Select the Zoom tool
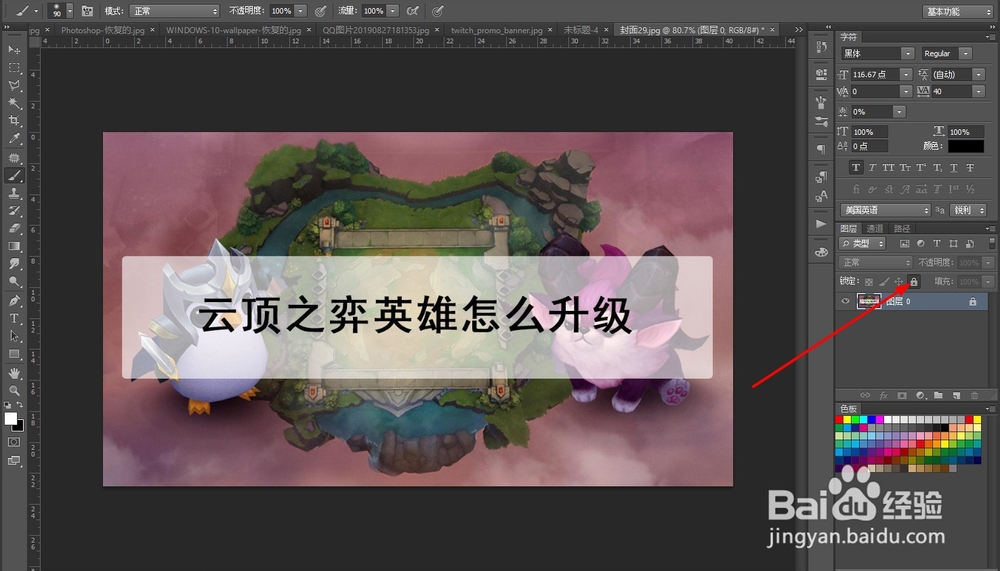 [14, 390]
